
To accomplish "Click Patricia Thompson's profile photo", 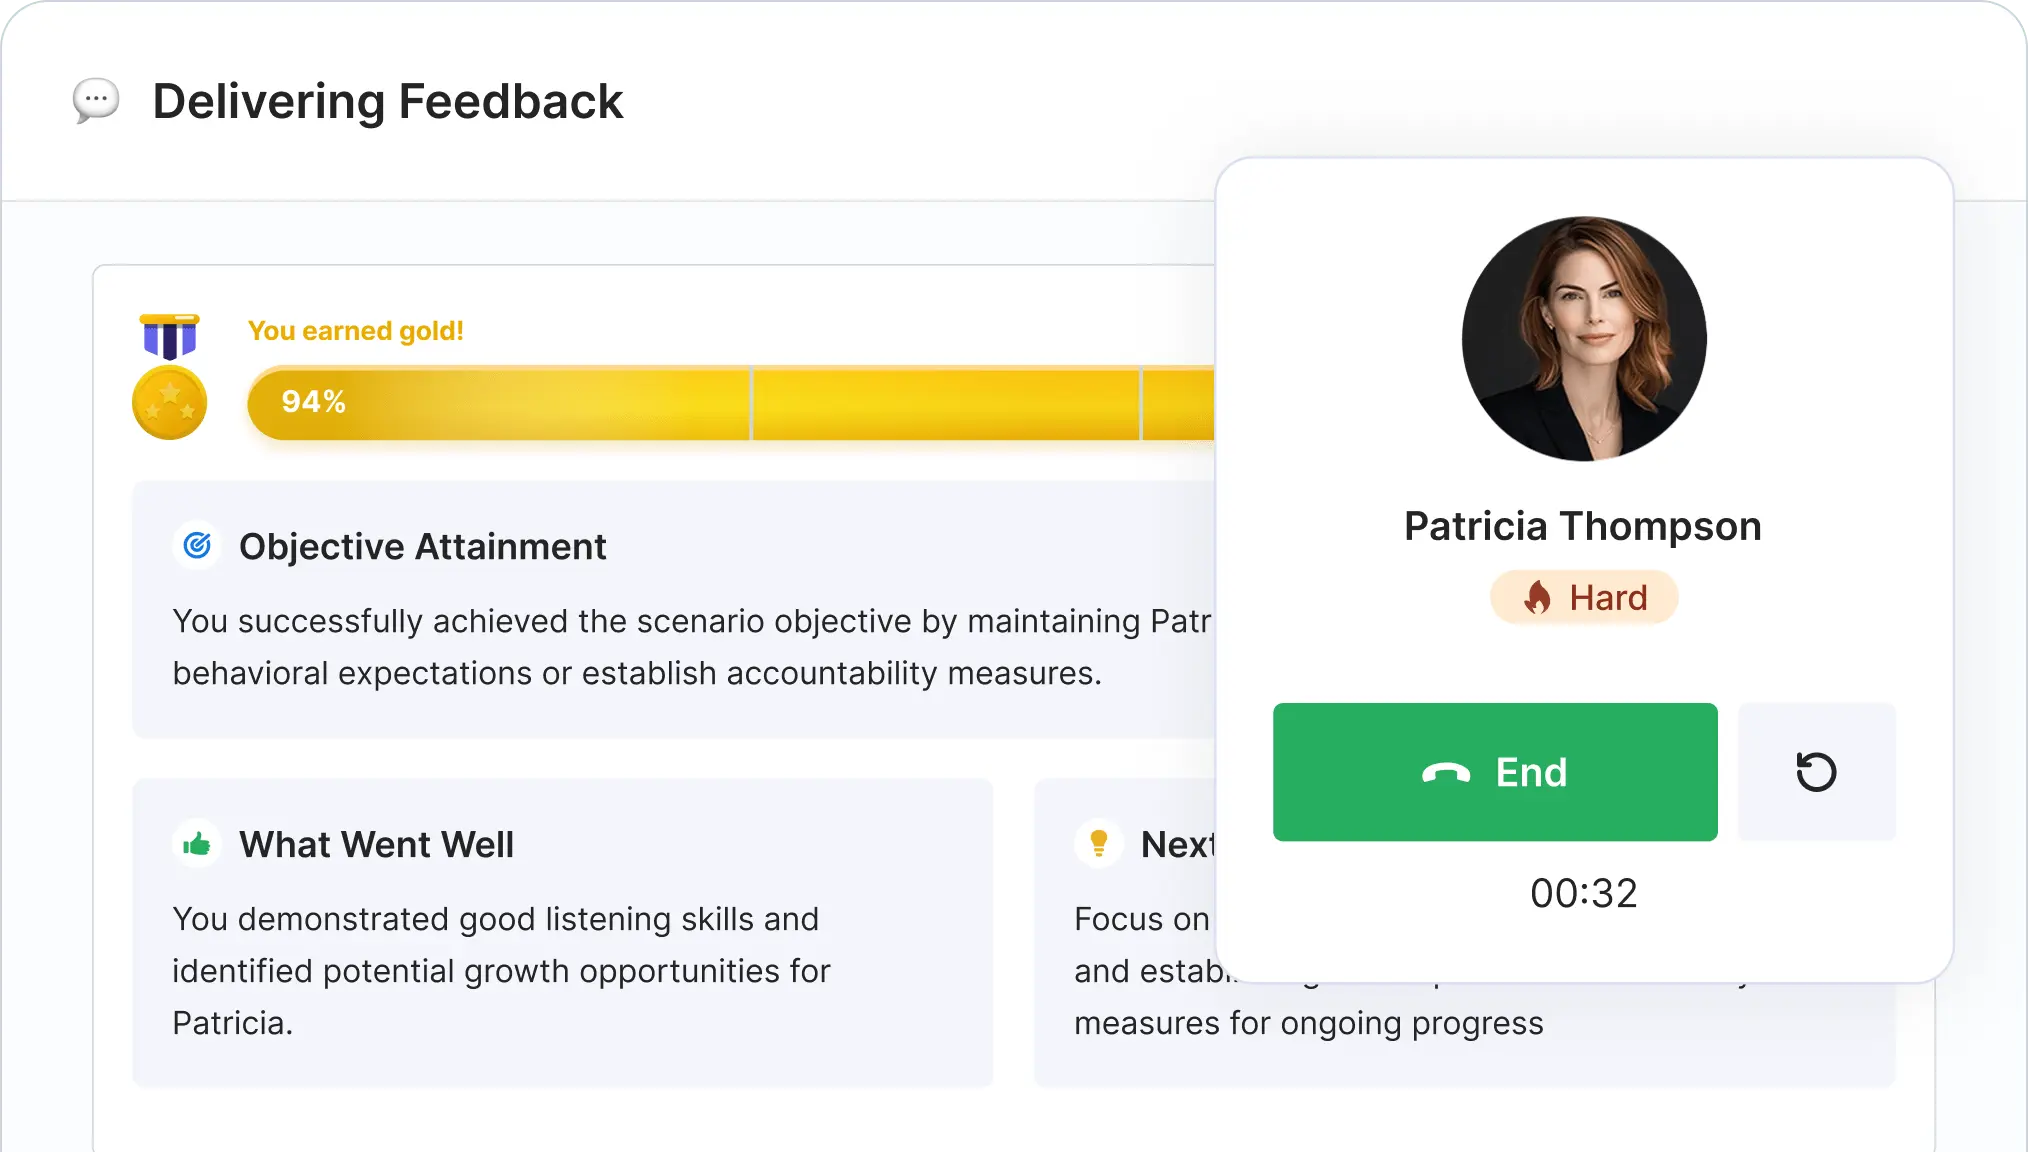I will point(1584,339).
